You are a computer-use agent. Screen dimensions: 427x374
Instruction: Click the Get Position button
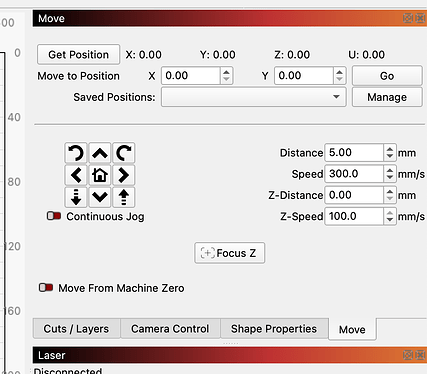(78, 54)
